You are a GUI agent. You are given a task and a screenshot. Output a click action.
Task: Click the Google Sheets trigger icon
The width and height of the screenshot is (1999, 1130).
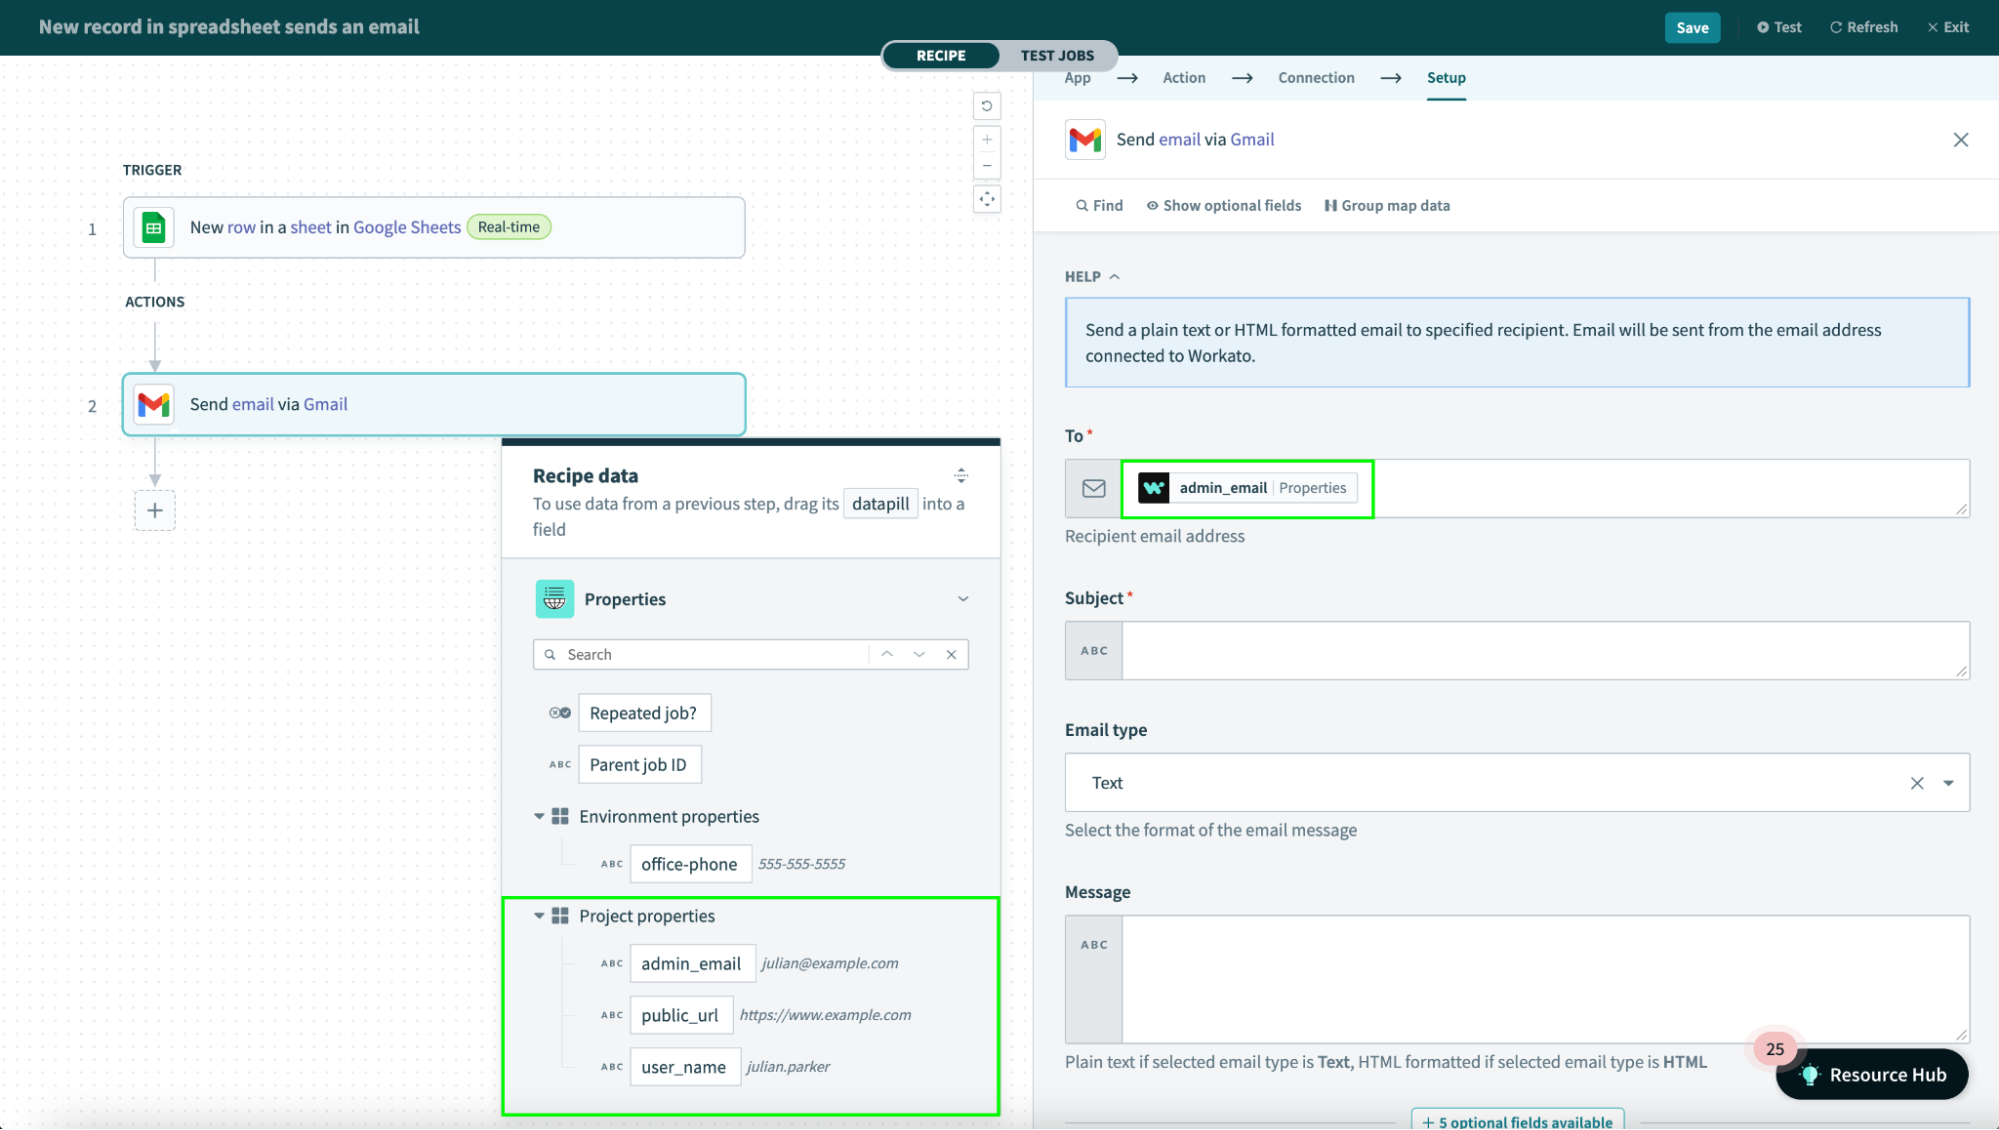tap(153, 227)
